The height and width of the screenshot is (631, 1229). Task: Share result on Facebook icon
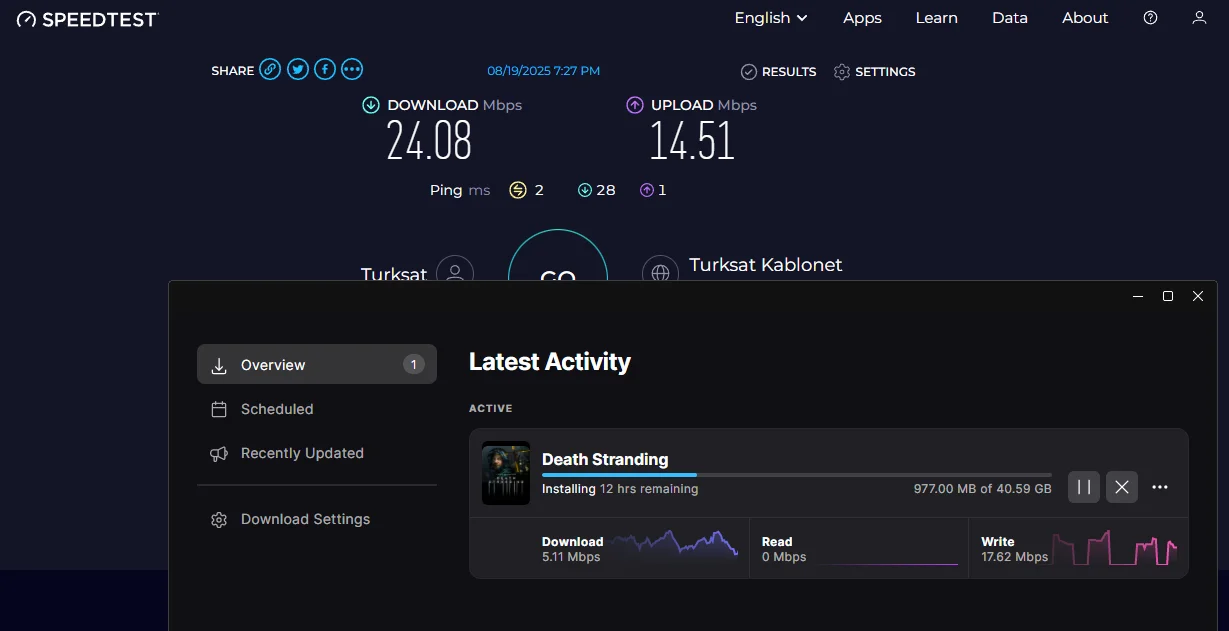pyautogui.click(x=324, y=70)
